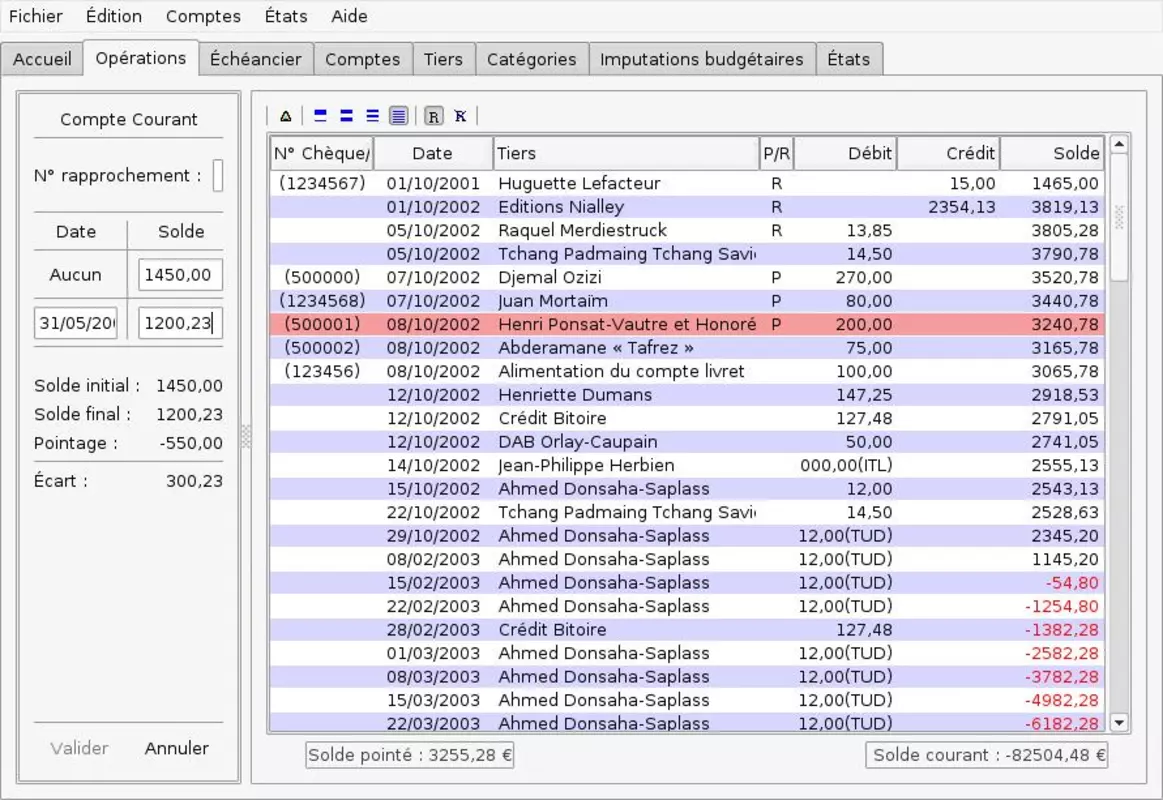This screenshot has height=800, width=1163.
Task: Click the vertical scrollbar thumb
Action: click(x=1119, y=217)
